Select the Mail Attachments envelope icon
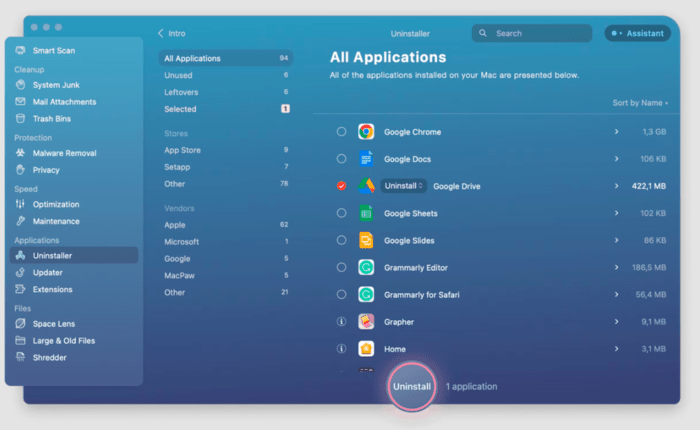Image resolution: width=700 pixels, height=430 pixels. [x=20, y=102]
